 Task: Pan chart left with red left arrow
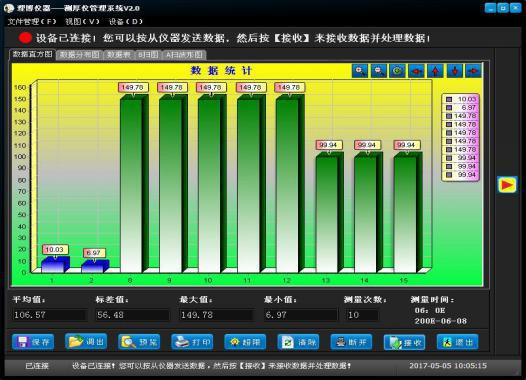416,71
